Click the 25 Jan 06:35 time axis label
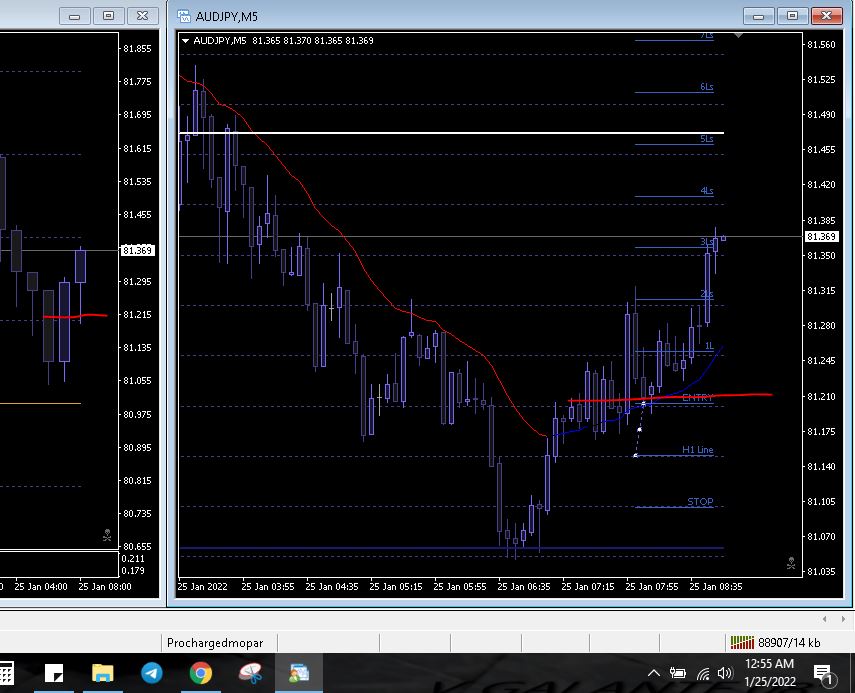The width and height of the screenshot is (855, 693). click(523, 587)
